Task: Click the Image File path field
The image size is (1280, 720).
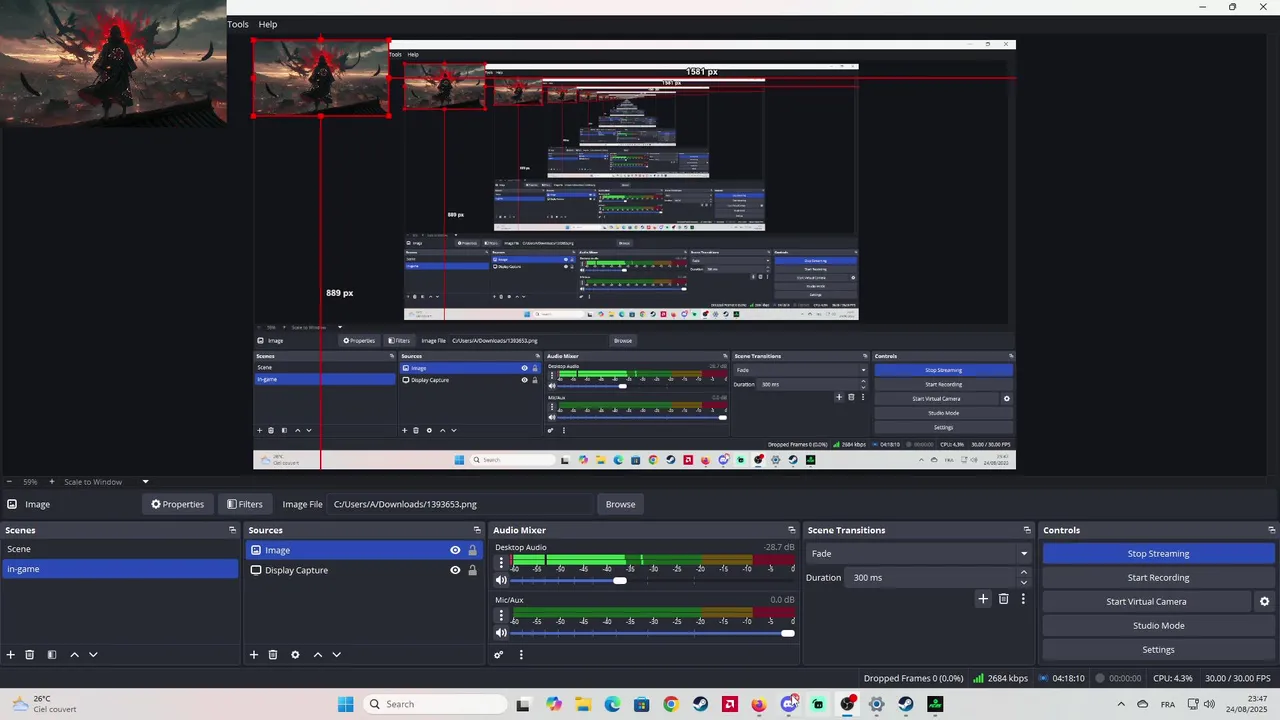Action: point(460,504)
